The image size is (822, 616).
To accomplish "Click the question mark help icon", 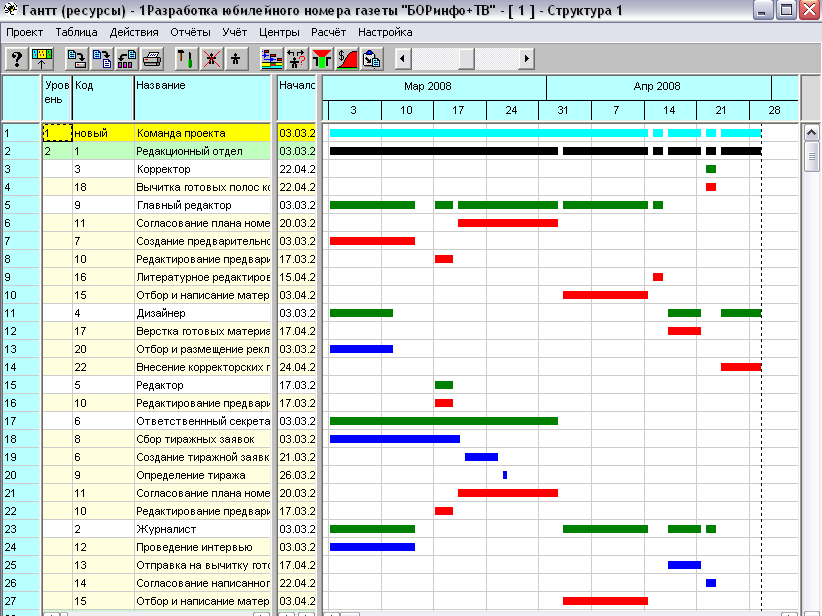I will [x=16, y=59].
